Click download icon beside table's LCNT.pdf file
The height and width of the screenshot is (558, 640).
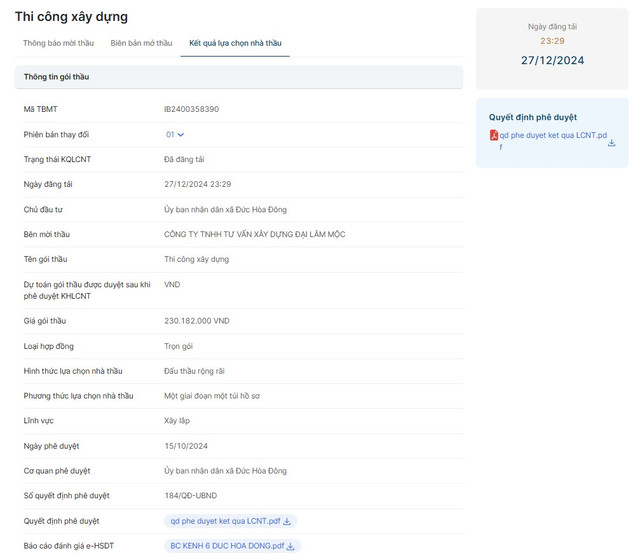288,521
